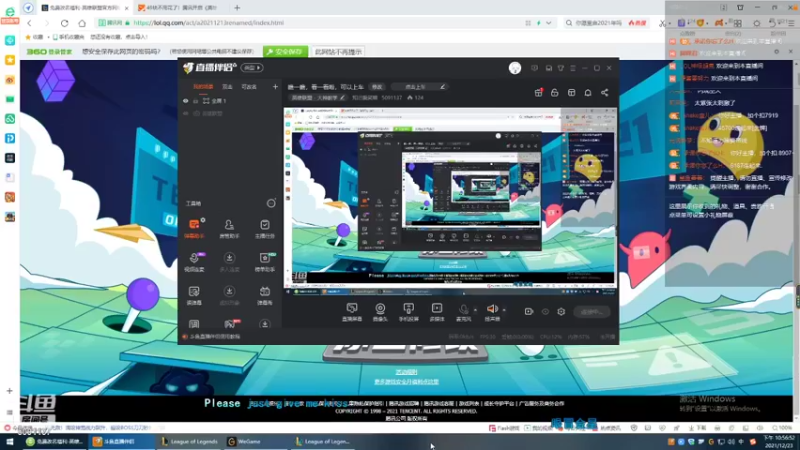The image size is (800, 450).
Task: Open the feedback message icon in title bar
Action: (x=534, y=68)
